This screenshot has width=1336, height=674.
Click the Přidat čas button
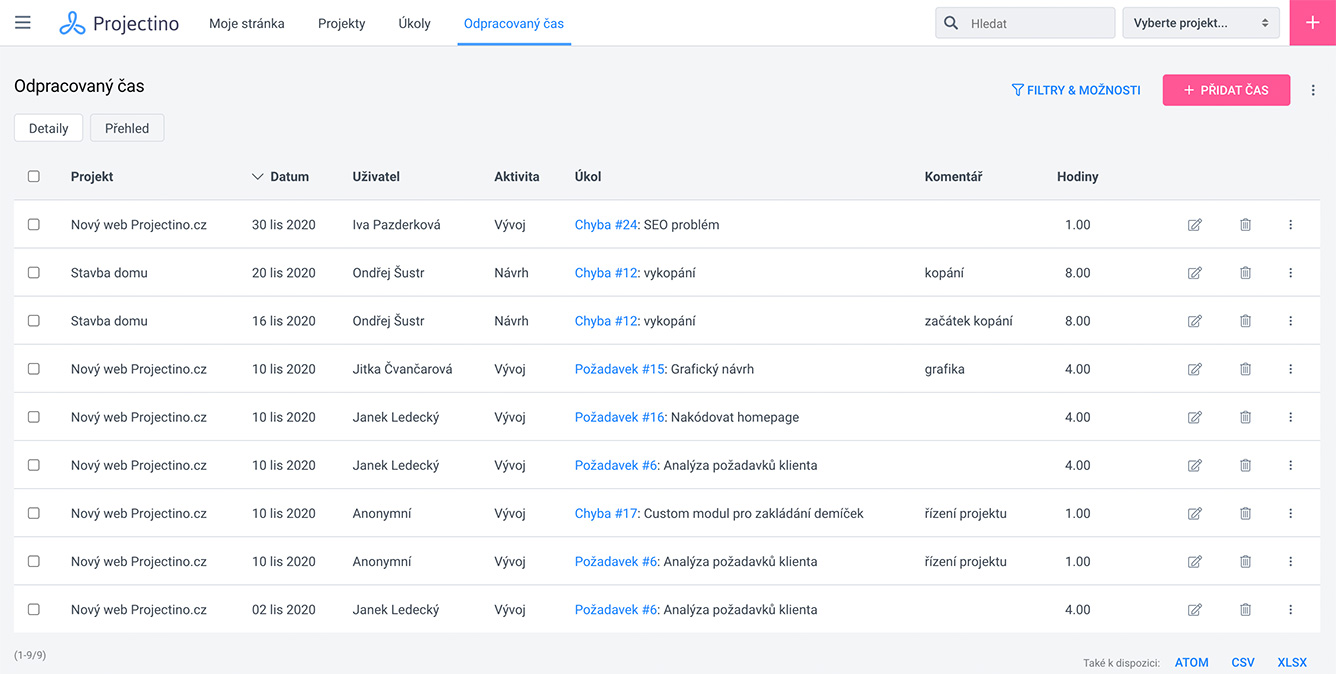click(x=1226, y=90)
